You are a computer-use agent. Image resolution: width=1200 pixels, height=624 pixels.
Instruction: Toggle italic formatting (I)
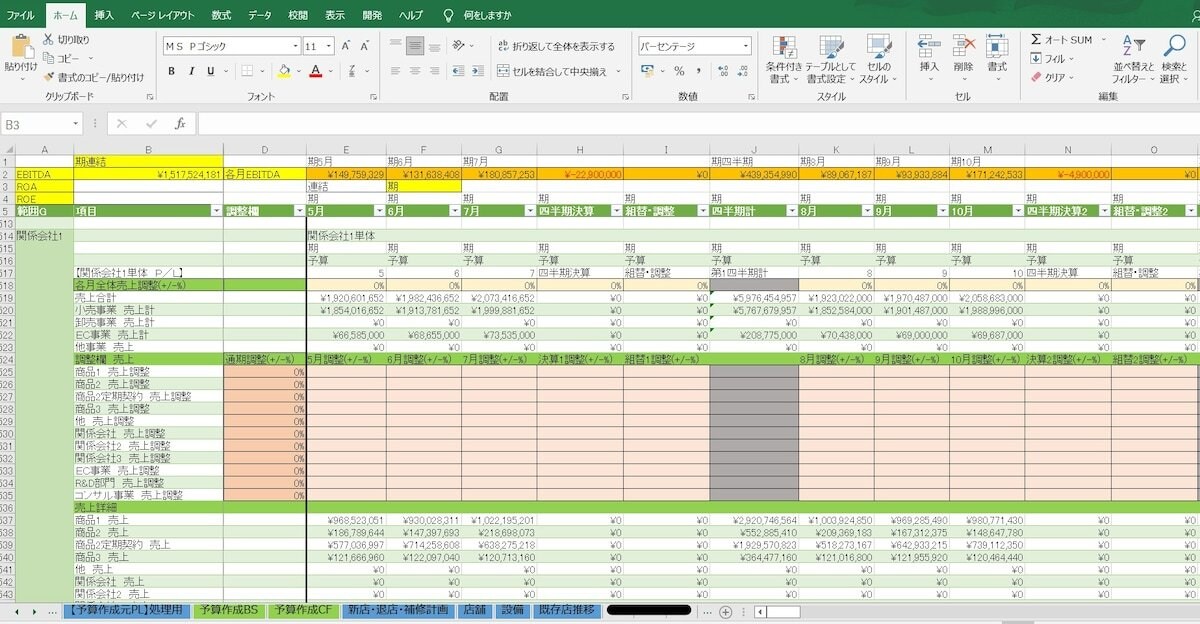191,71
